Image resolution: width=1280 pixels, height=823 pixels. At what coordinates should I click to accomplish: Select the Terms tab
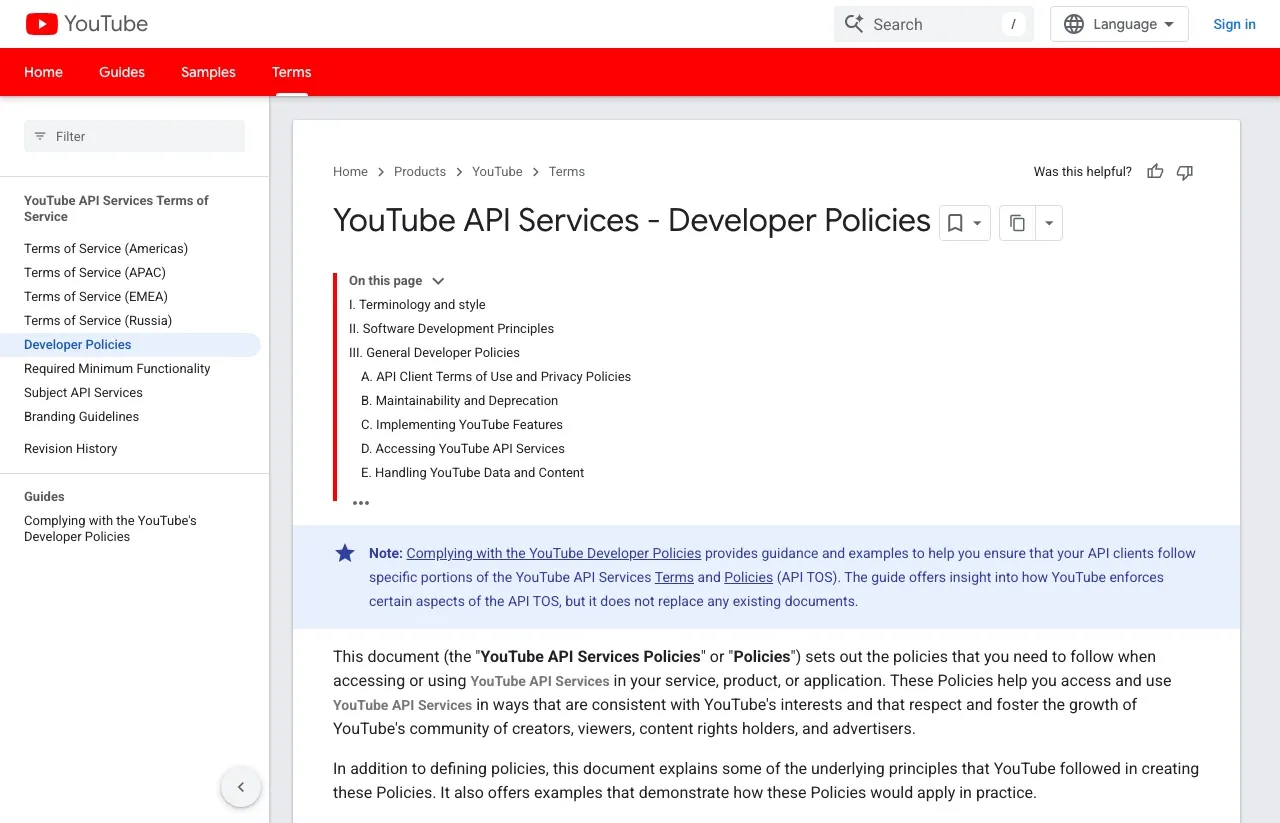coord(292,72)
